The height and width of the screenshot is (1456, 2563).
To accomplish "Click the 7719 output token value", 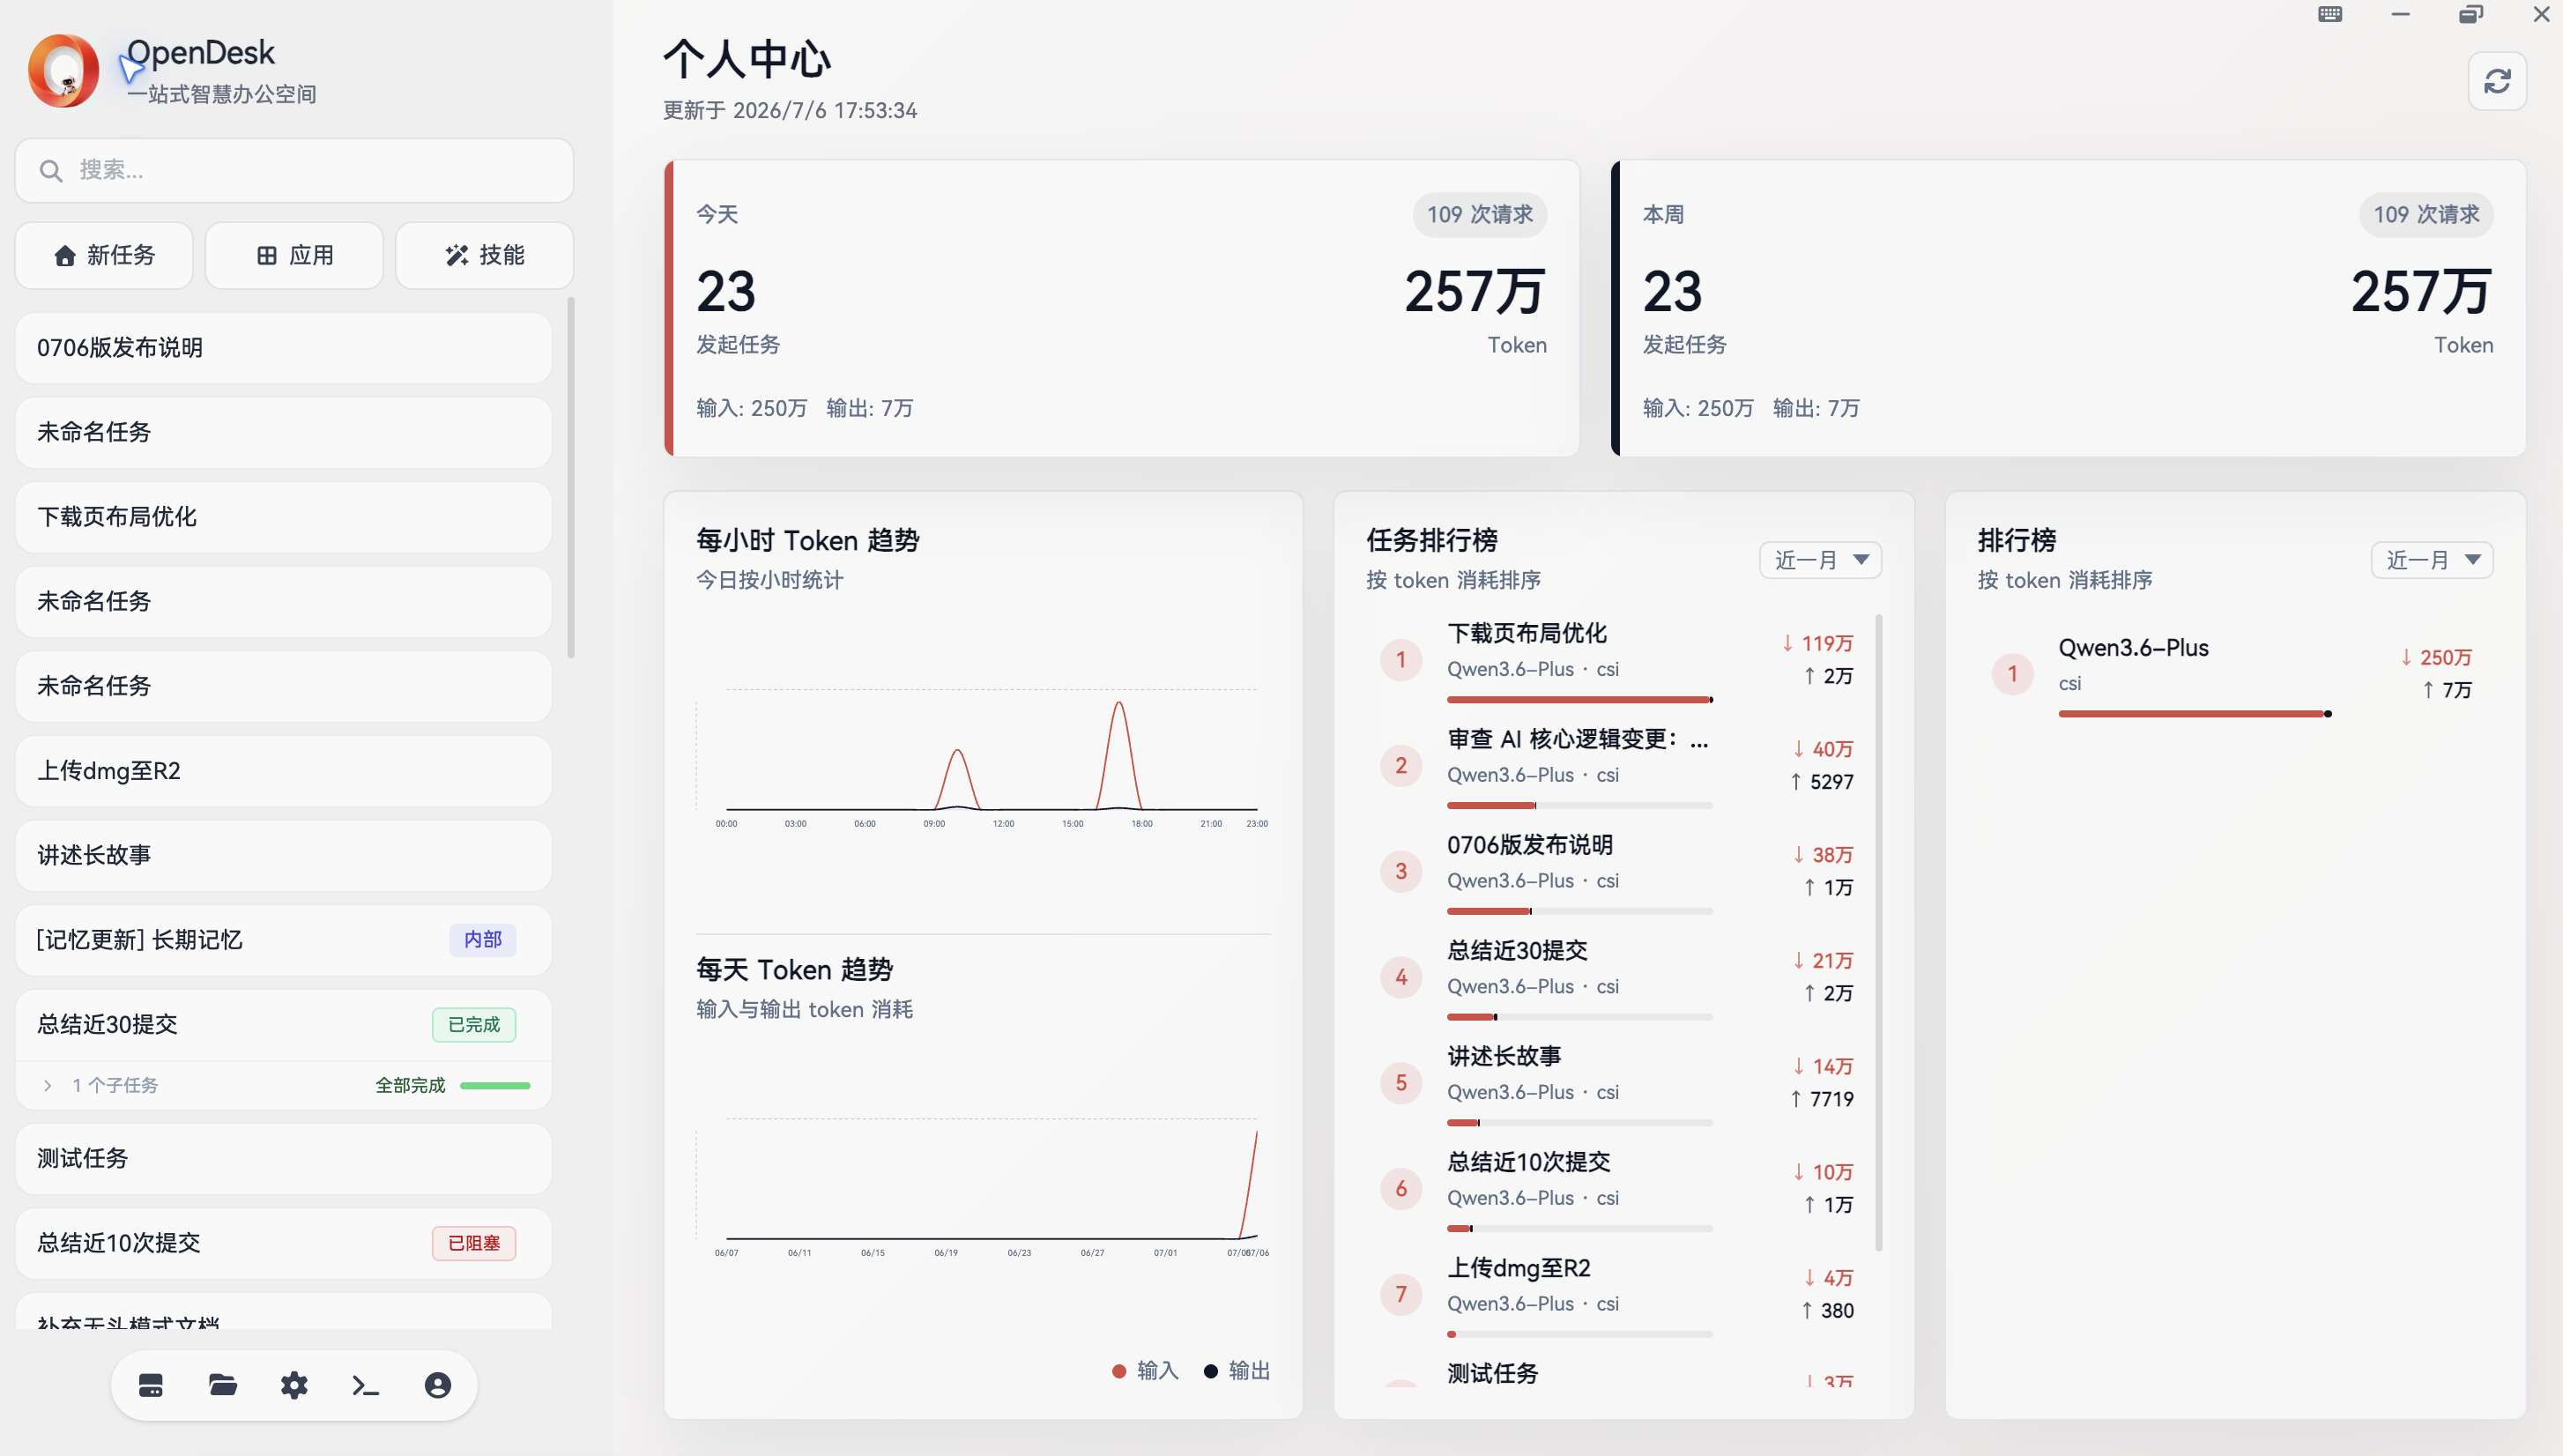I will coord(1822,1098).
